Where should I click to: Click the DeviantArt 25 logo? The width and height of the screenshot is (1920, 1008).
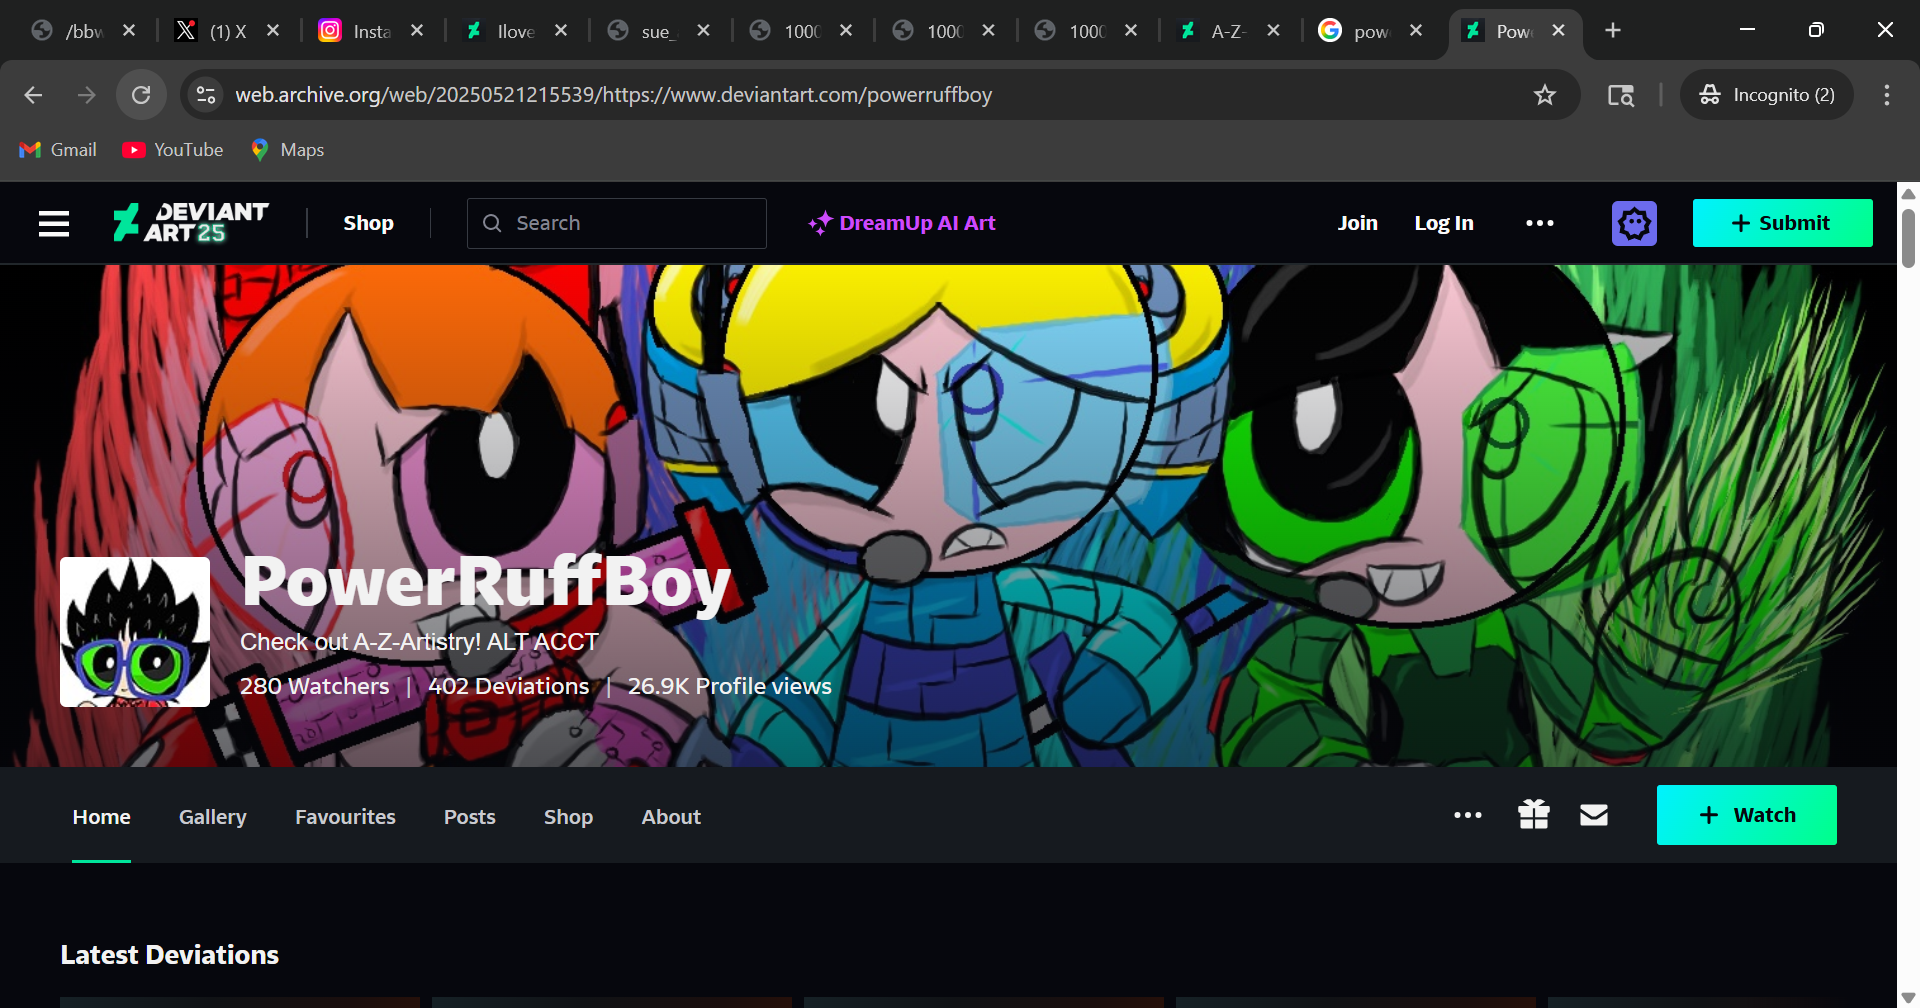point(191,223)
